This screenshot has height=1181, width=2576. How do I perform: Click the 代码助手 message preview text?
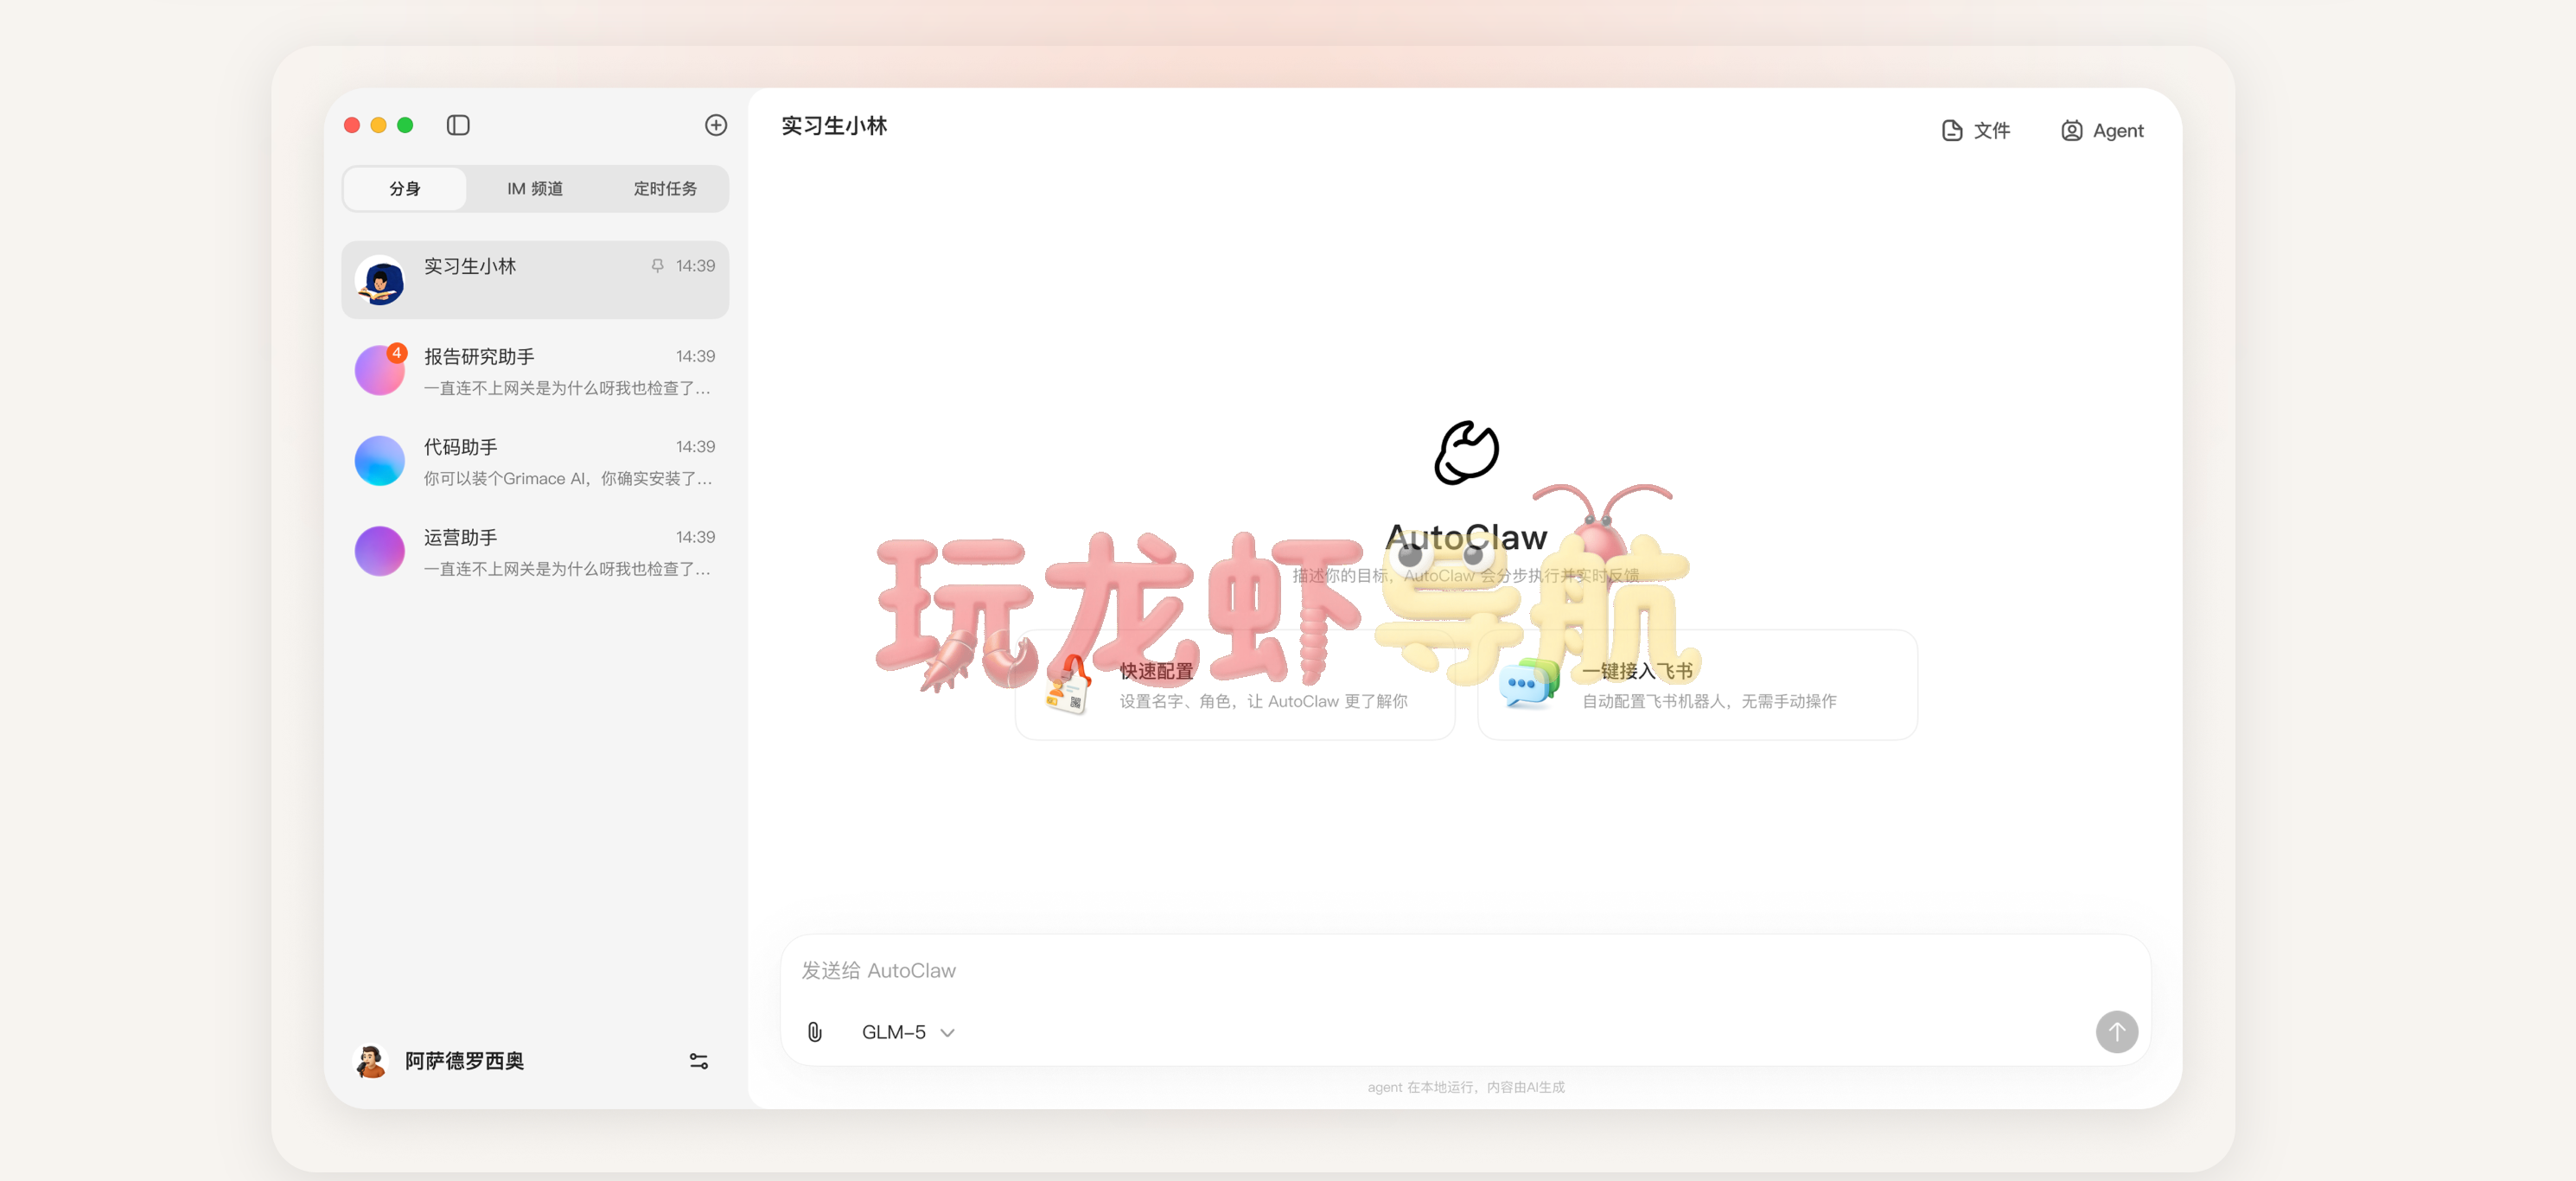click(x=568, y=479)
